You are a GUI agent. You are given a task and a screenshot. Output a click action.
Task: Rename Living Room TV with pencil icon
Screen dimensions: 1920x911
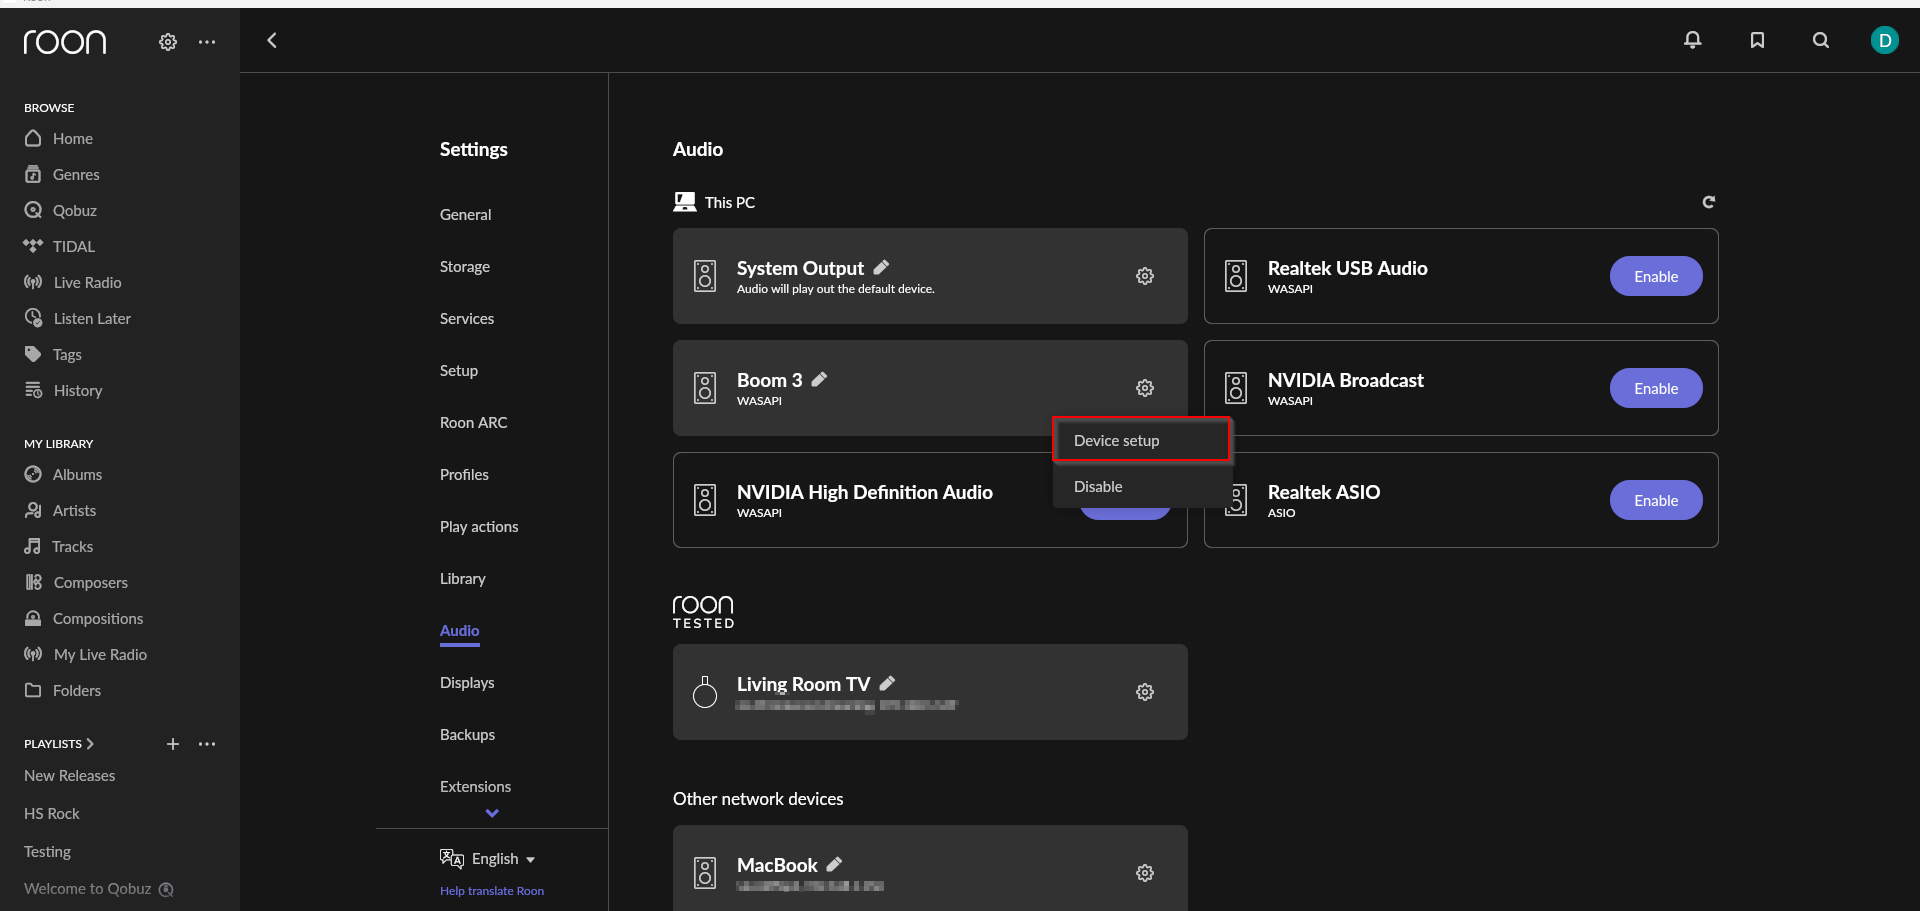click(887, 683)
